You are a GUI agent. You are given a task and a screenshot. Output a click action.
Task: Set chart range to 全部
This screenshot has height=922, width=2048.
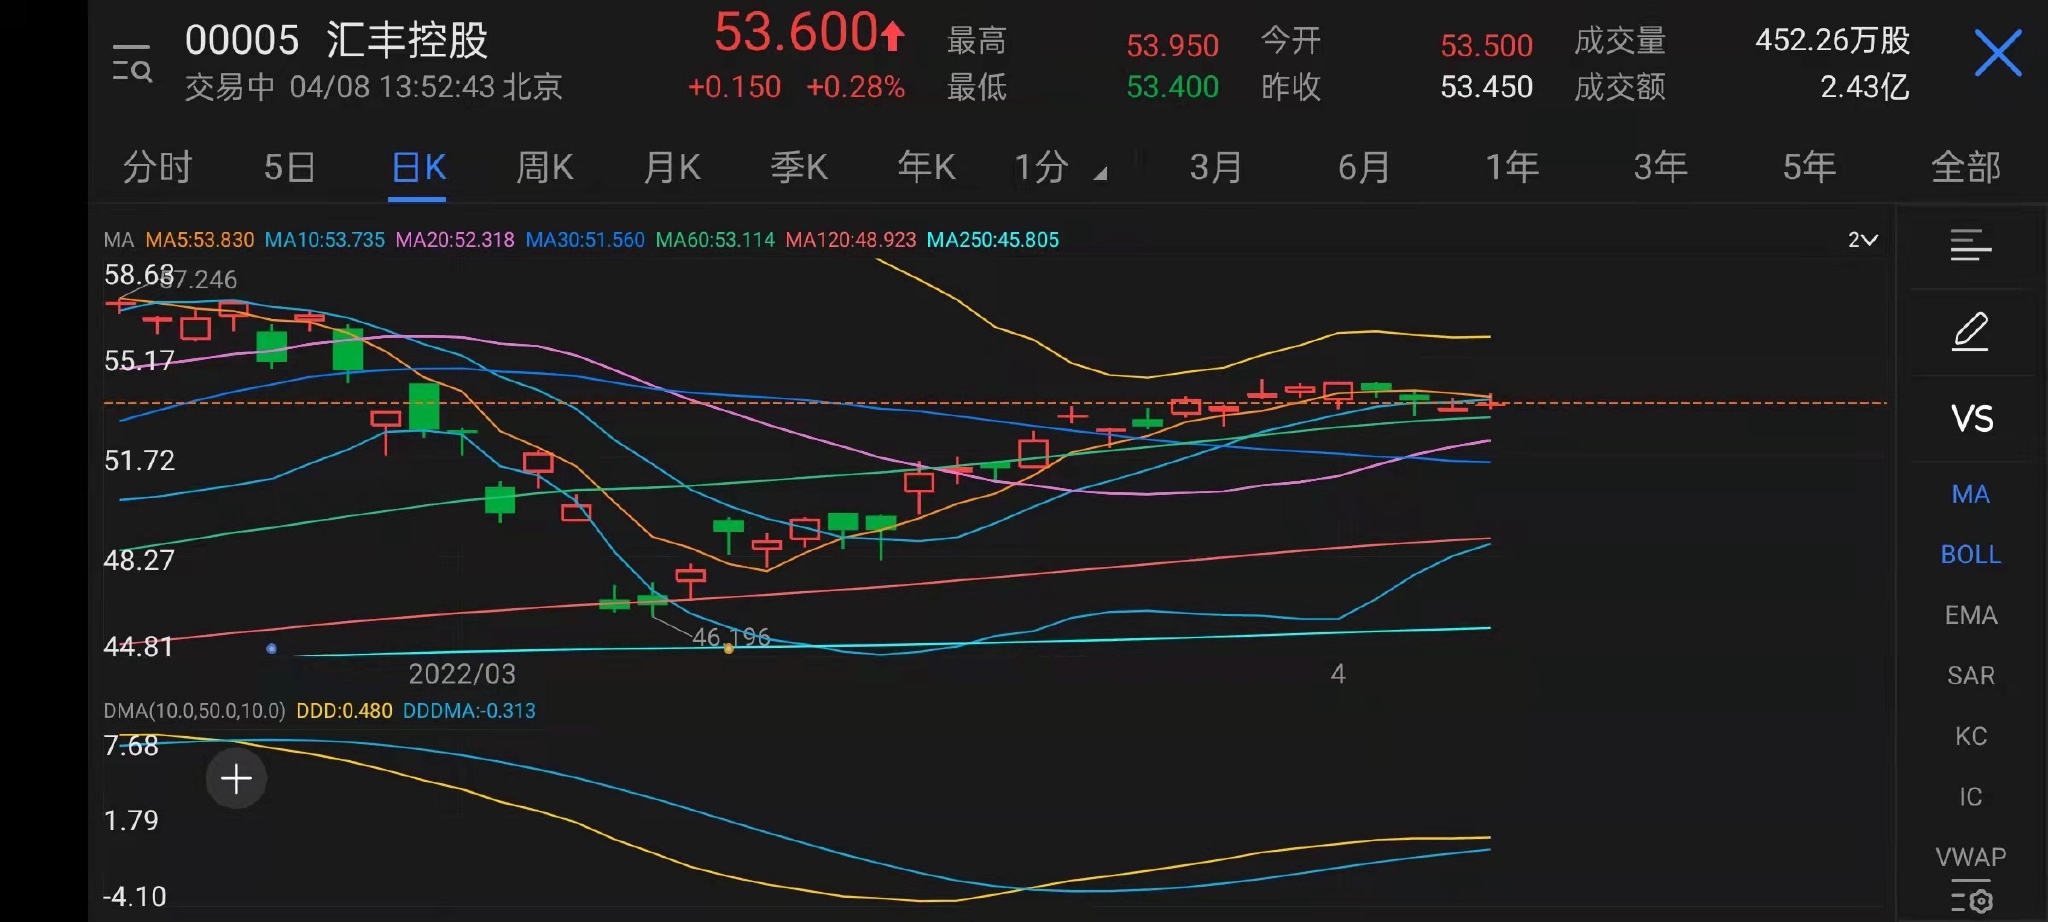coord(1966,167)
